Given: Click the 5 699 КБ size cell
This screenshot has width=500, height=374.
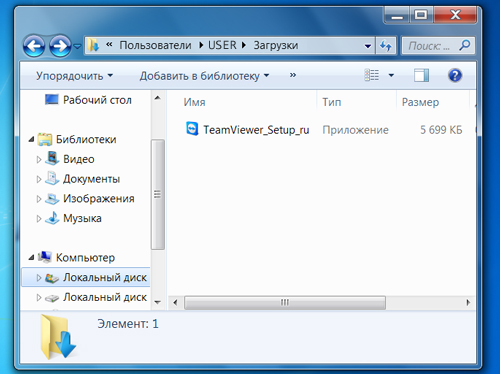Looking at the screenshot, I should (x=441, y=130).
